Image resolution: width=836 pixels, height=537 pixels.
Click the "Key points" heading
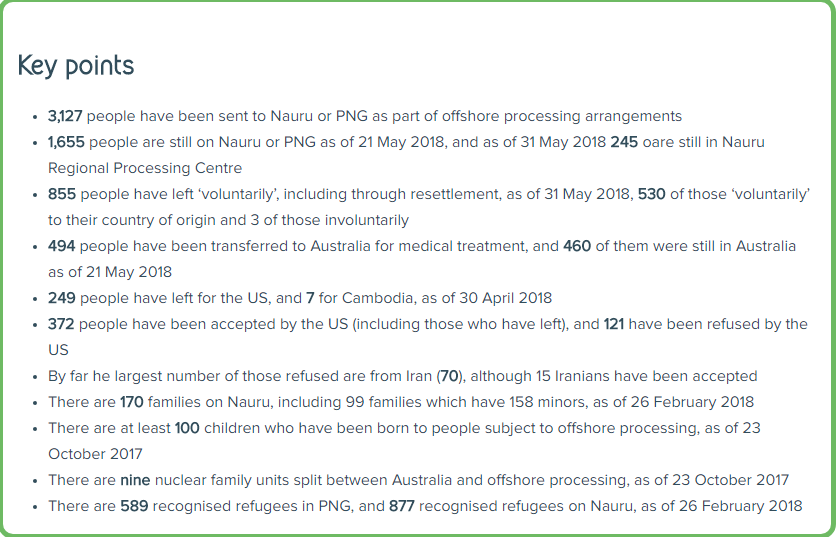point(76,66)
